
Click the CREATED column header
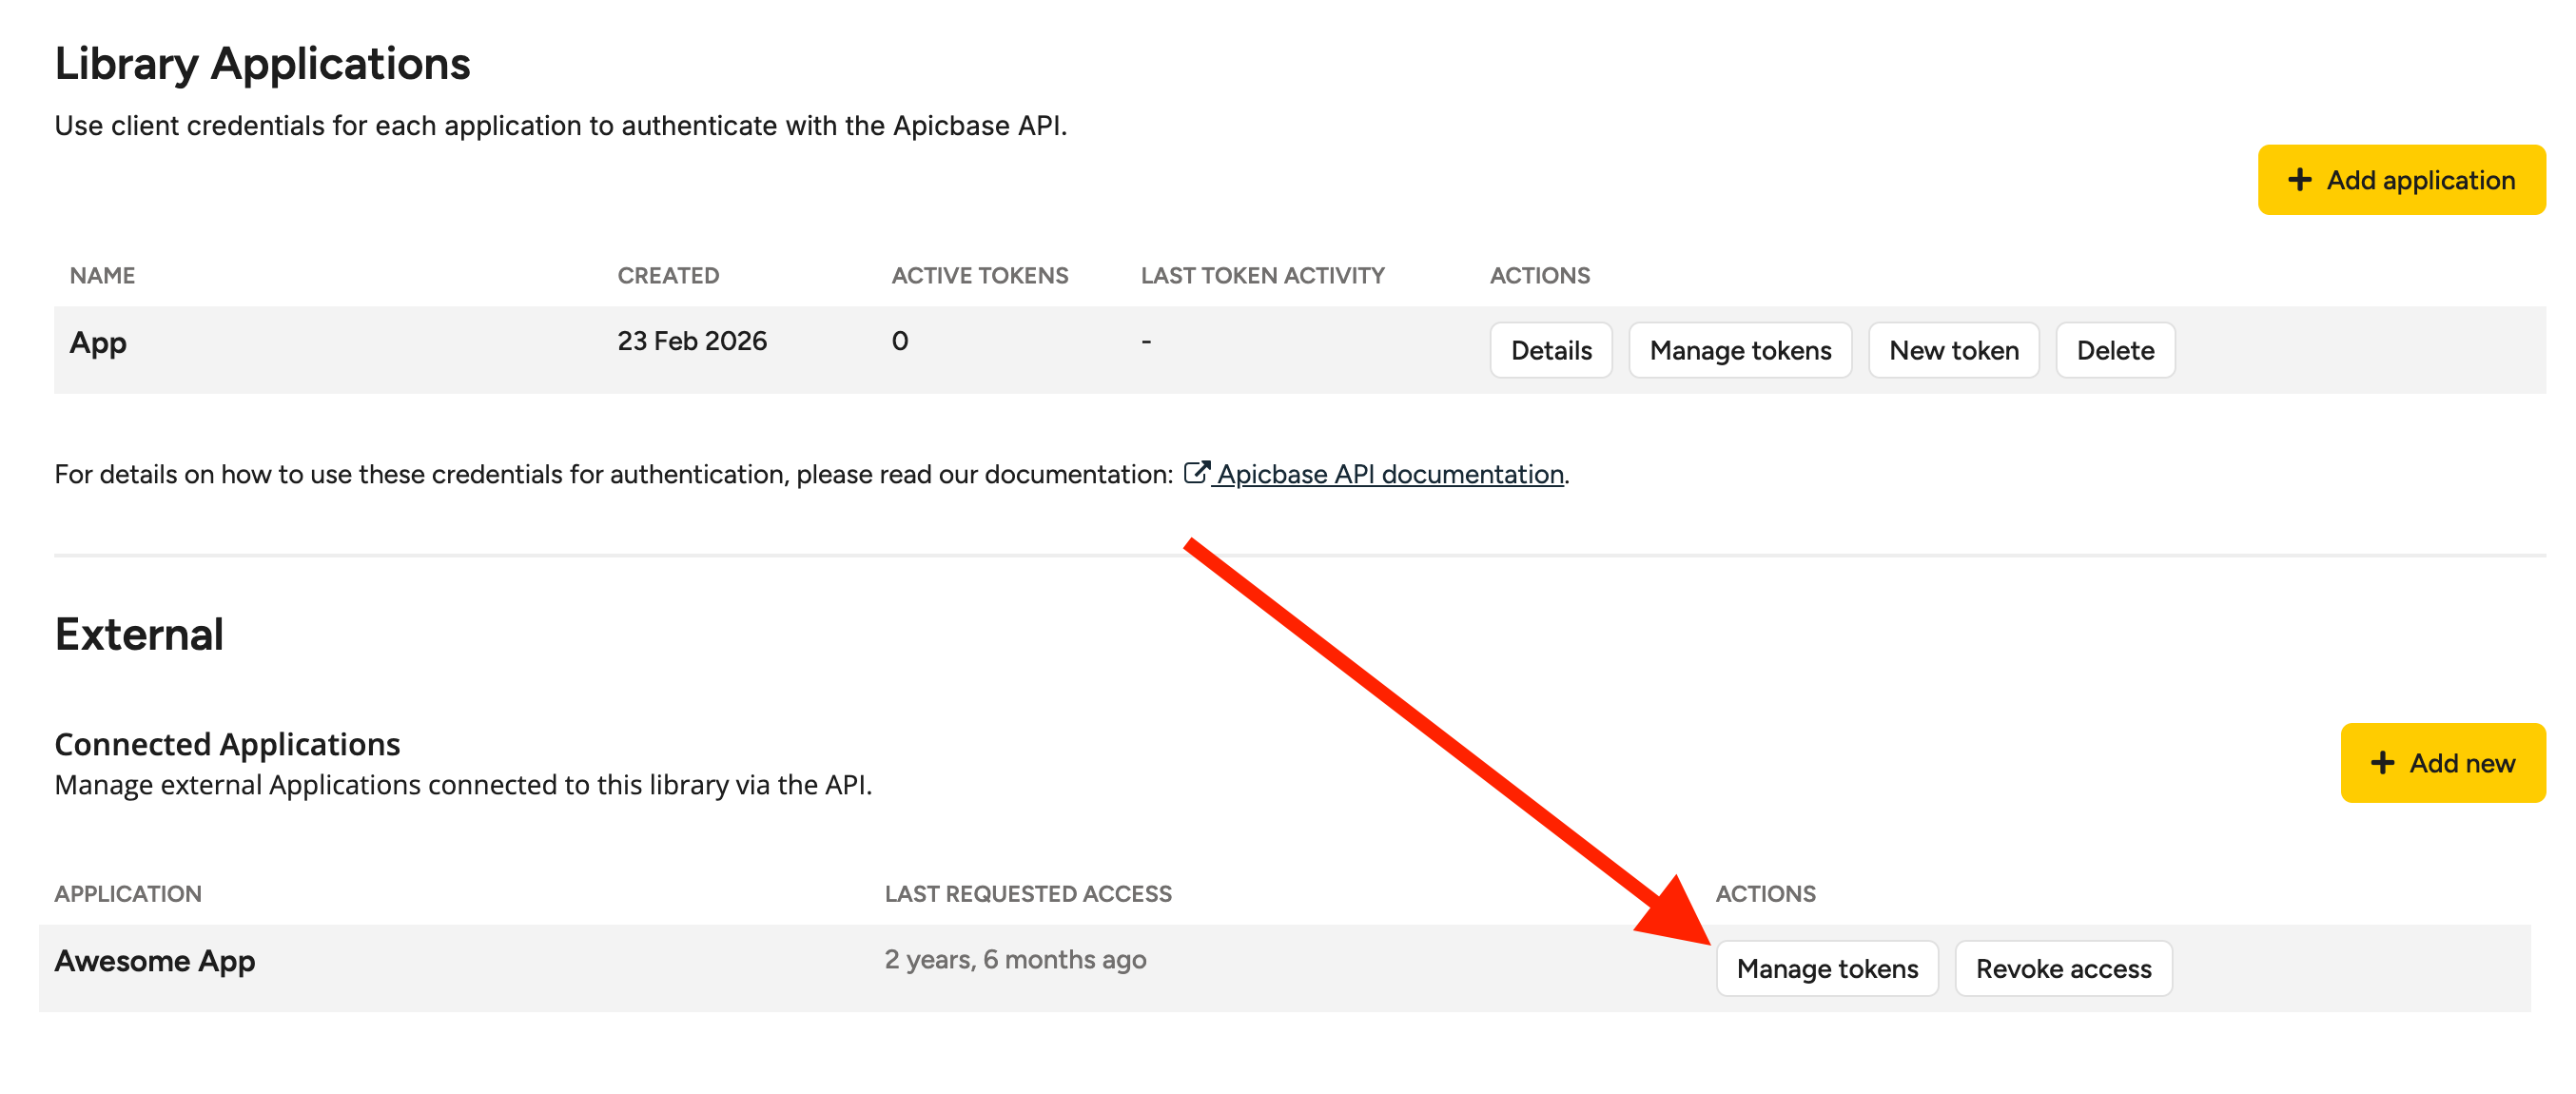click(x=668, y=276)
